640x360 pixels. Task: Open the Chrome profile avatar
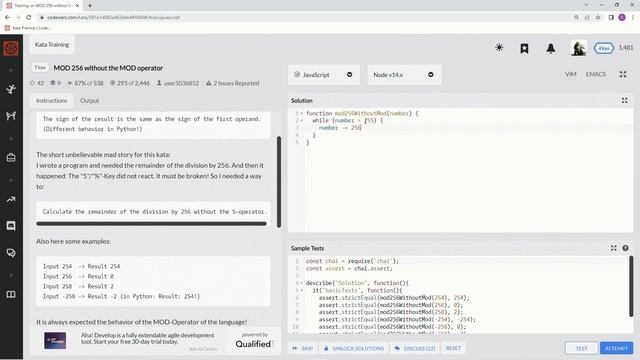[622, 18]
